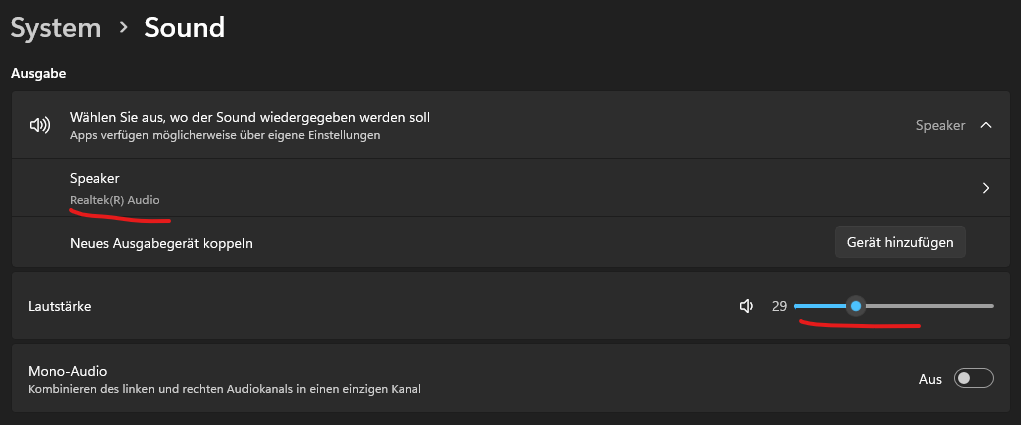Click the volume slider handle

pyautogui.click(x=856, y=306)
